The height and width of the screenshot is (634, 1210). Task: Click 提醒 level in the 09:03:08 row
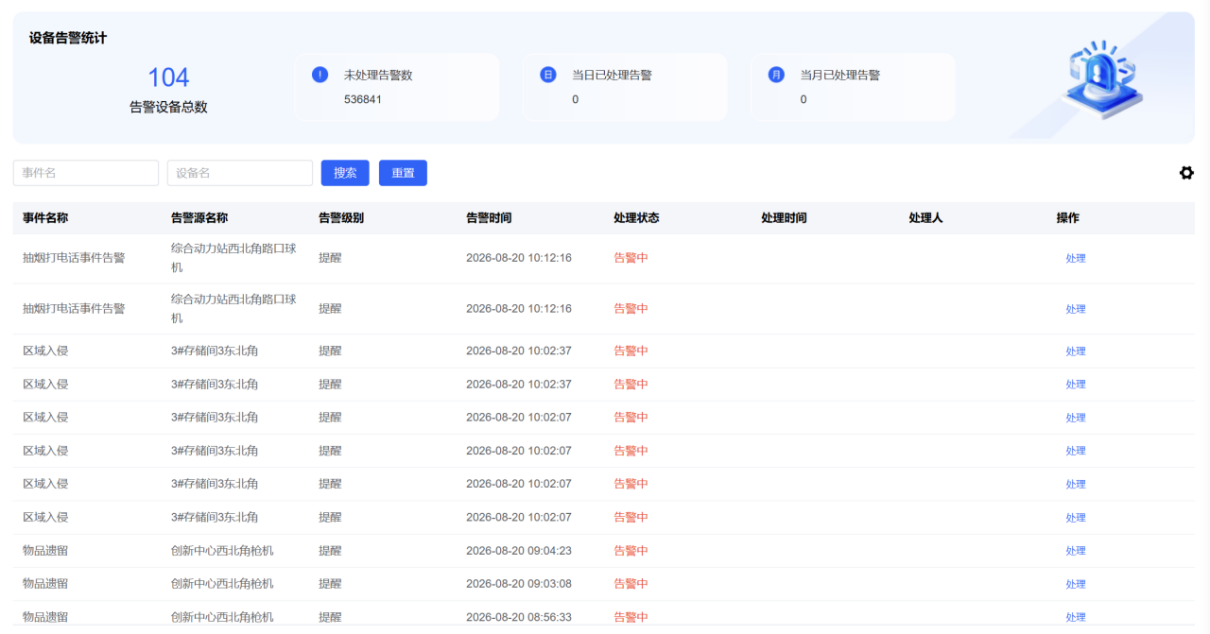point(330,584)
